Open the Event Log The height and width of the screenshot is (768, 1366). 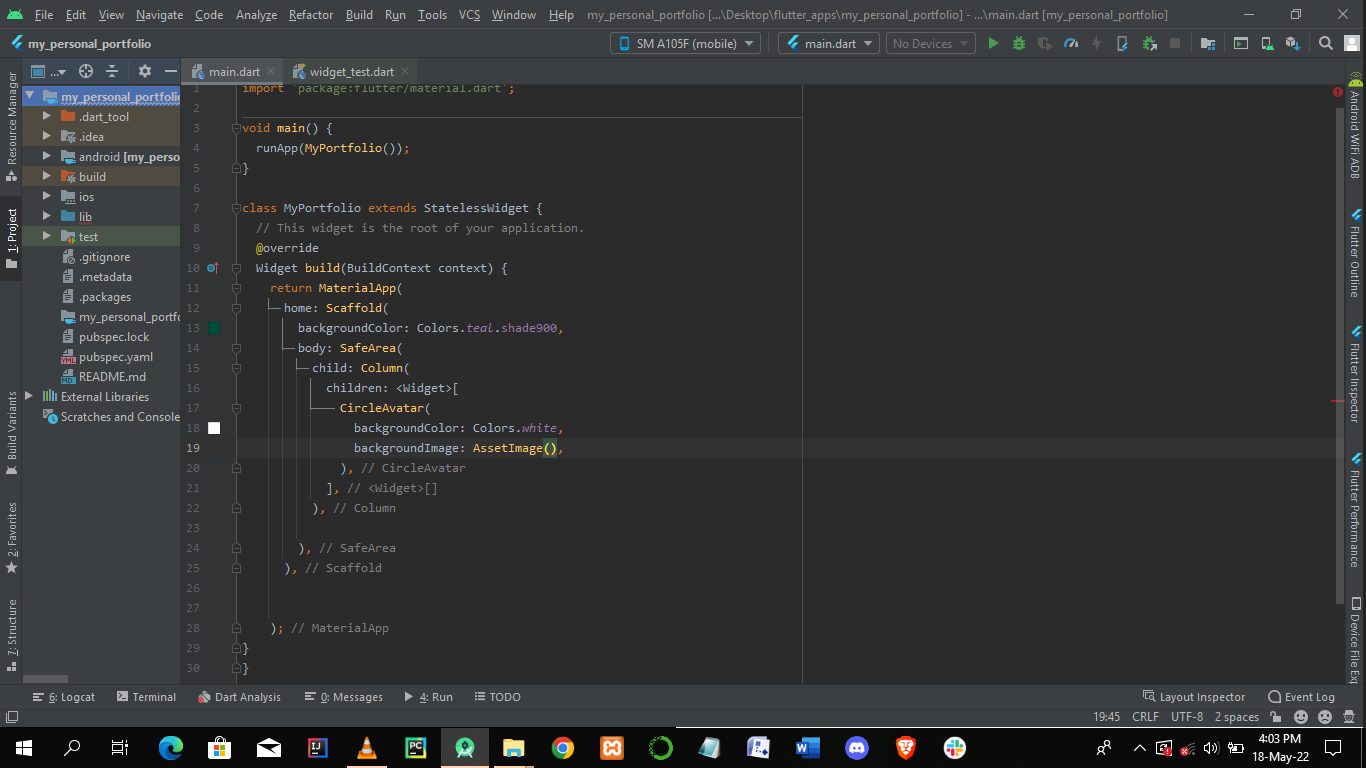1301,697
